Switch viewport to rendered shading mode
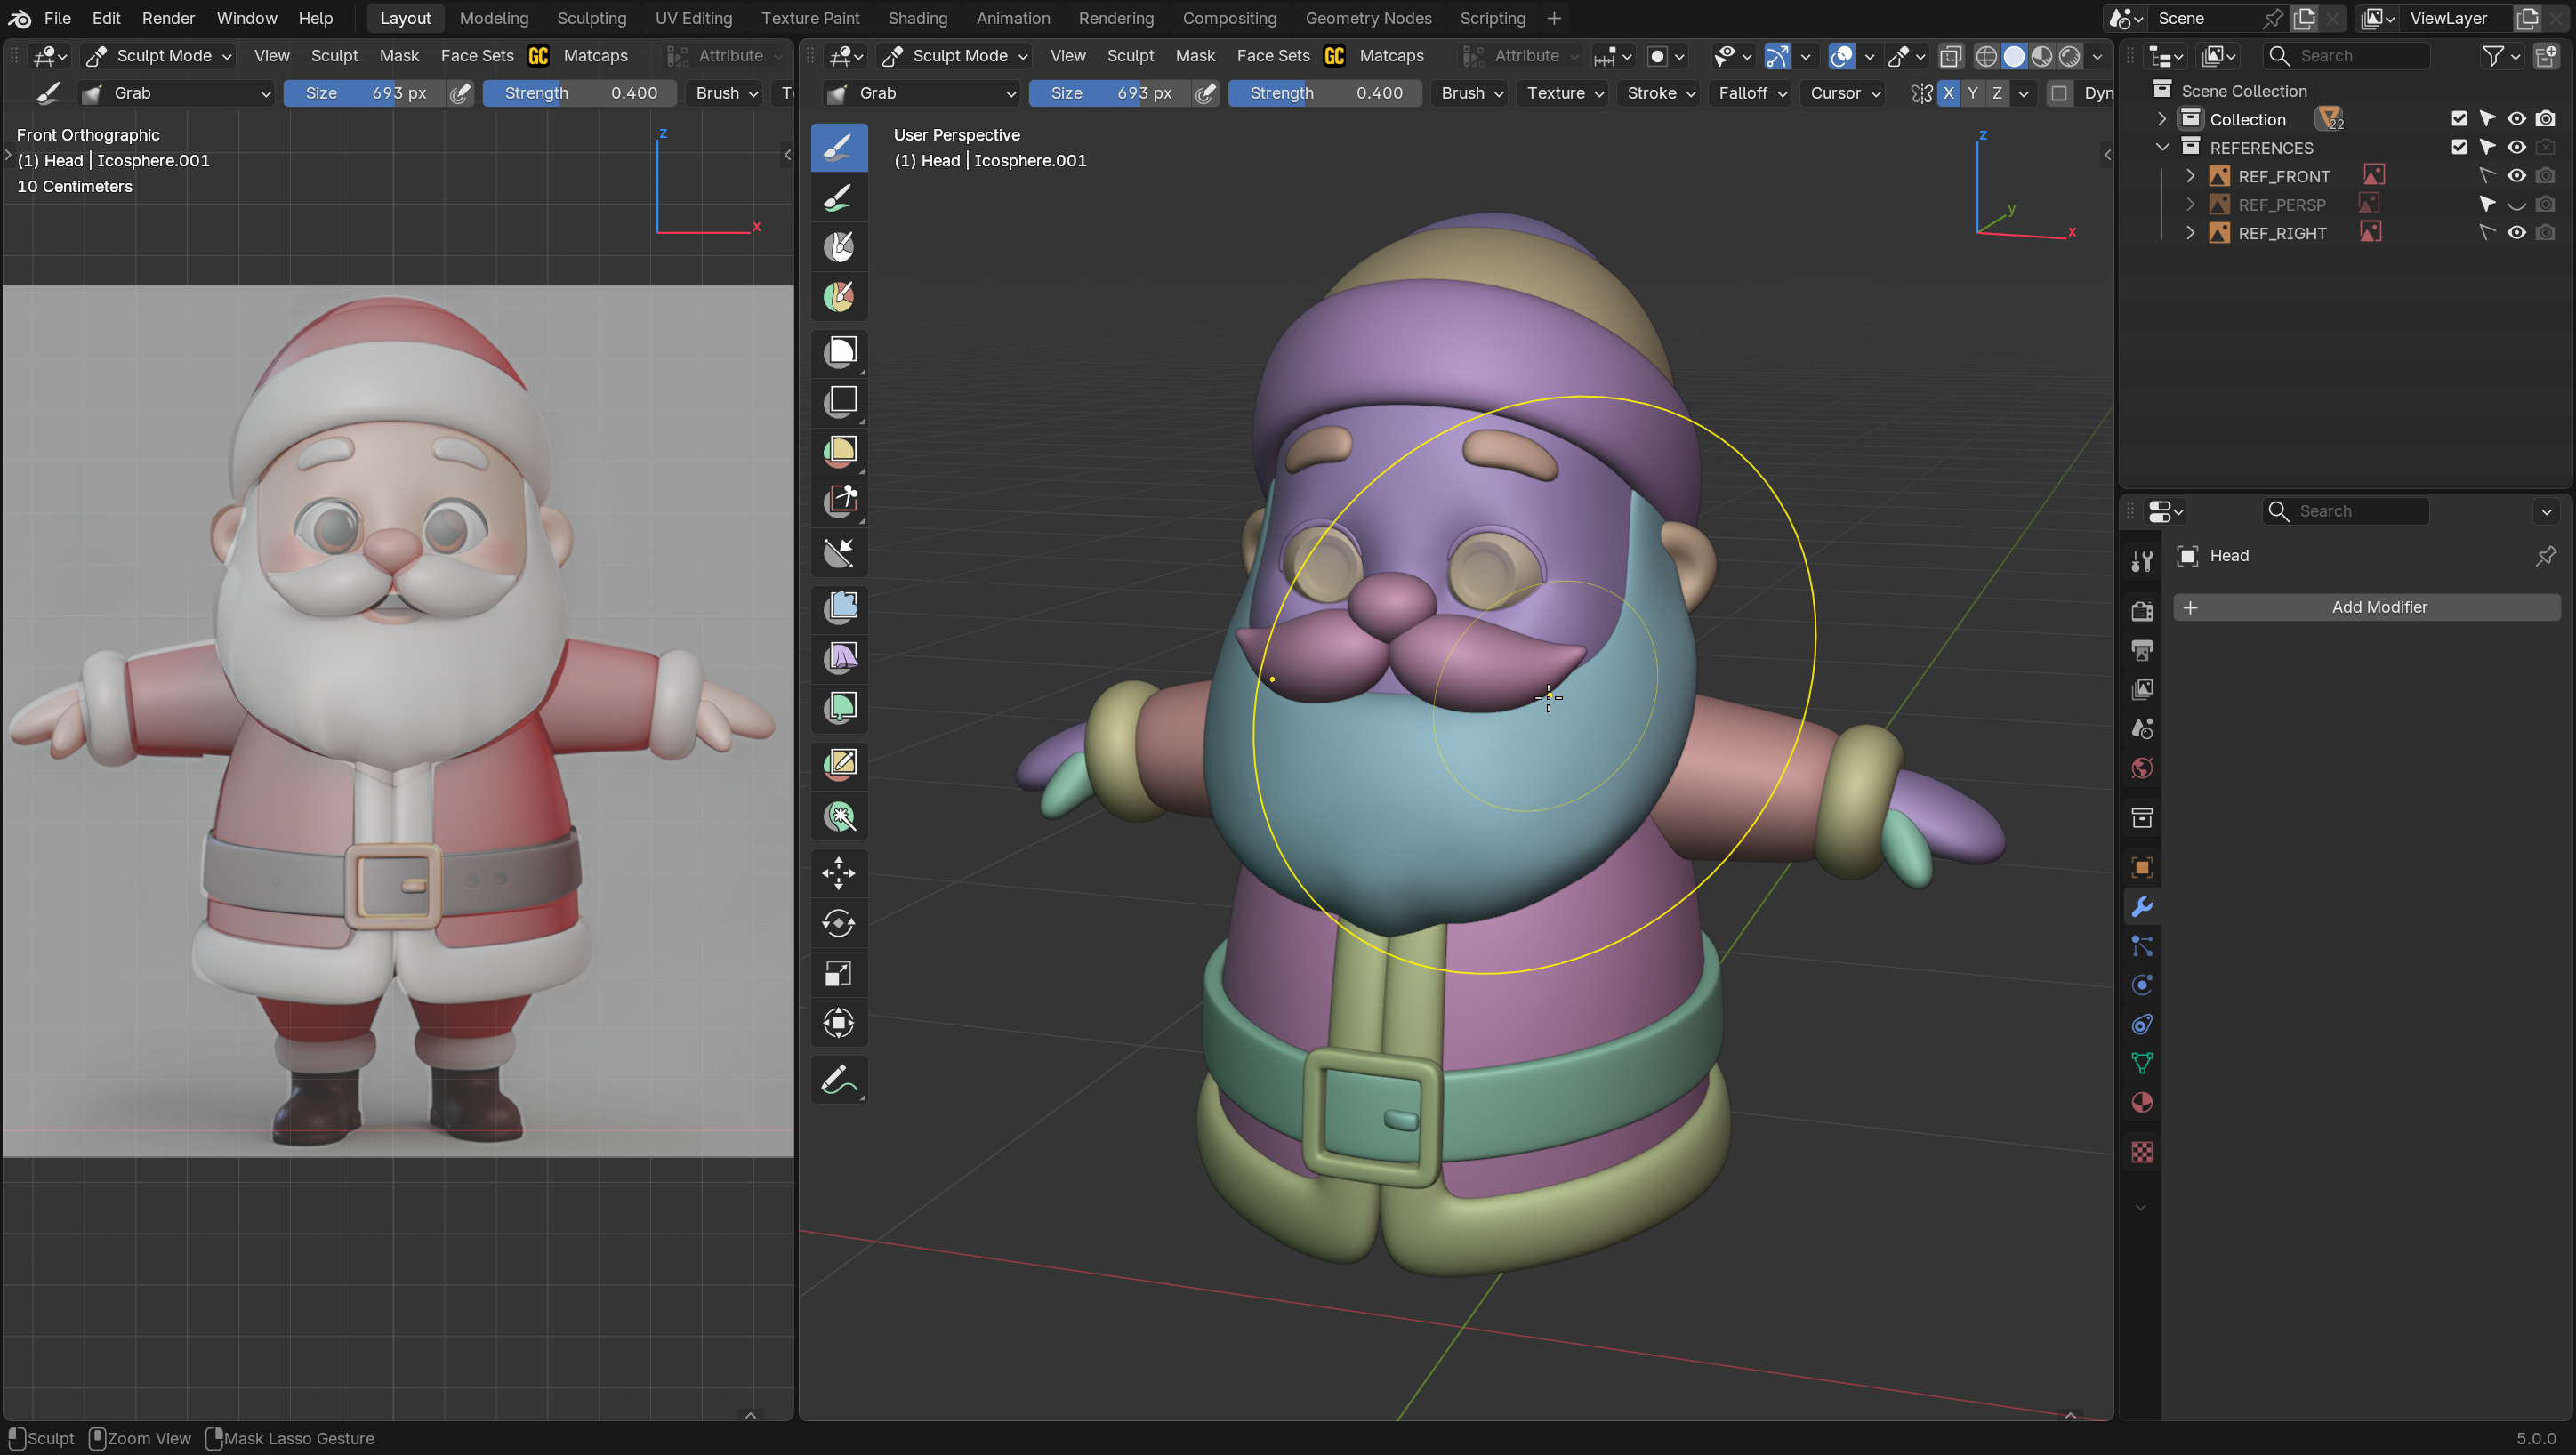Image resolution: width=2576 pixels, height=1455 pixels. point(2069,56)
